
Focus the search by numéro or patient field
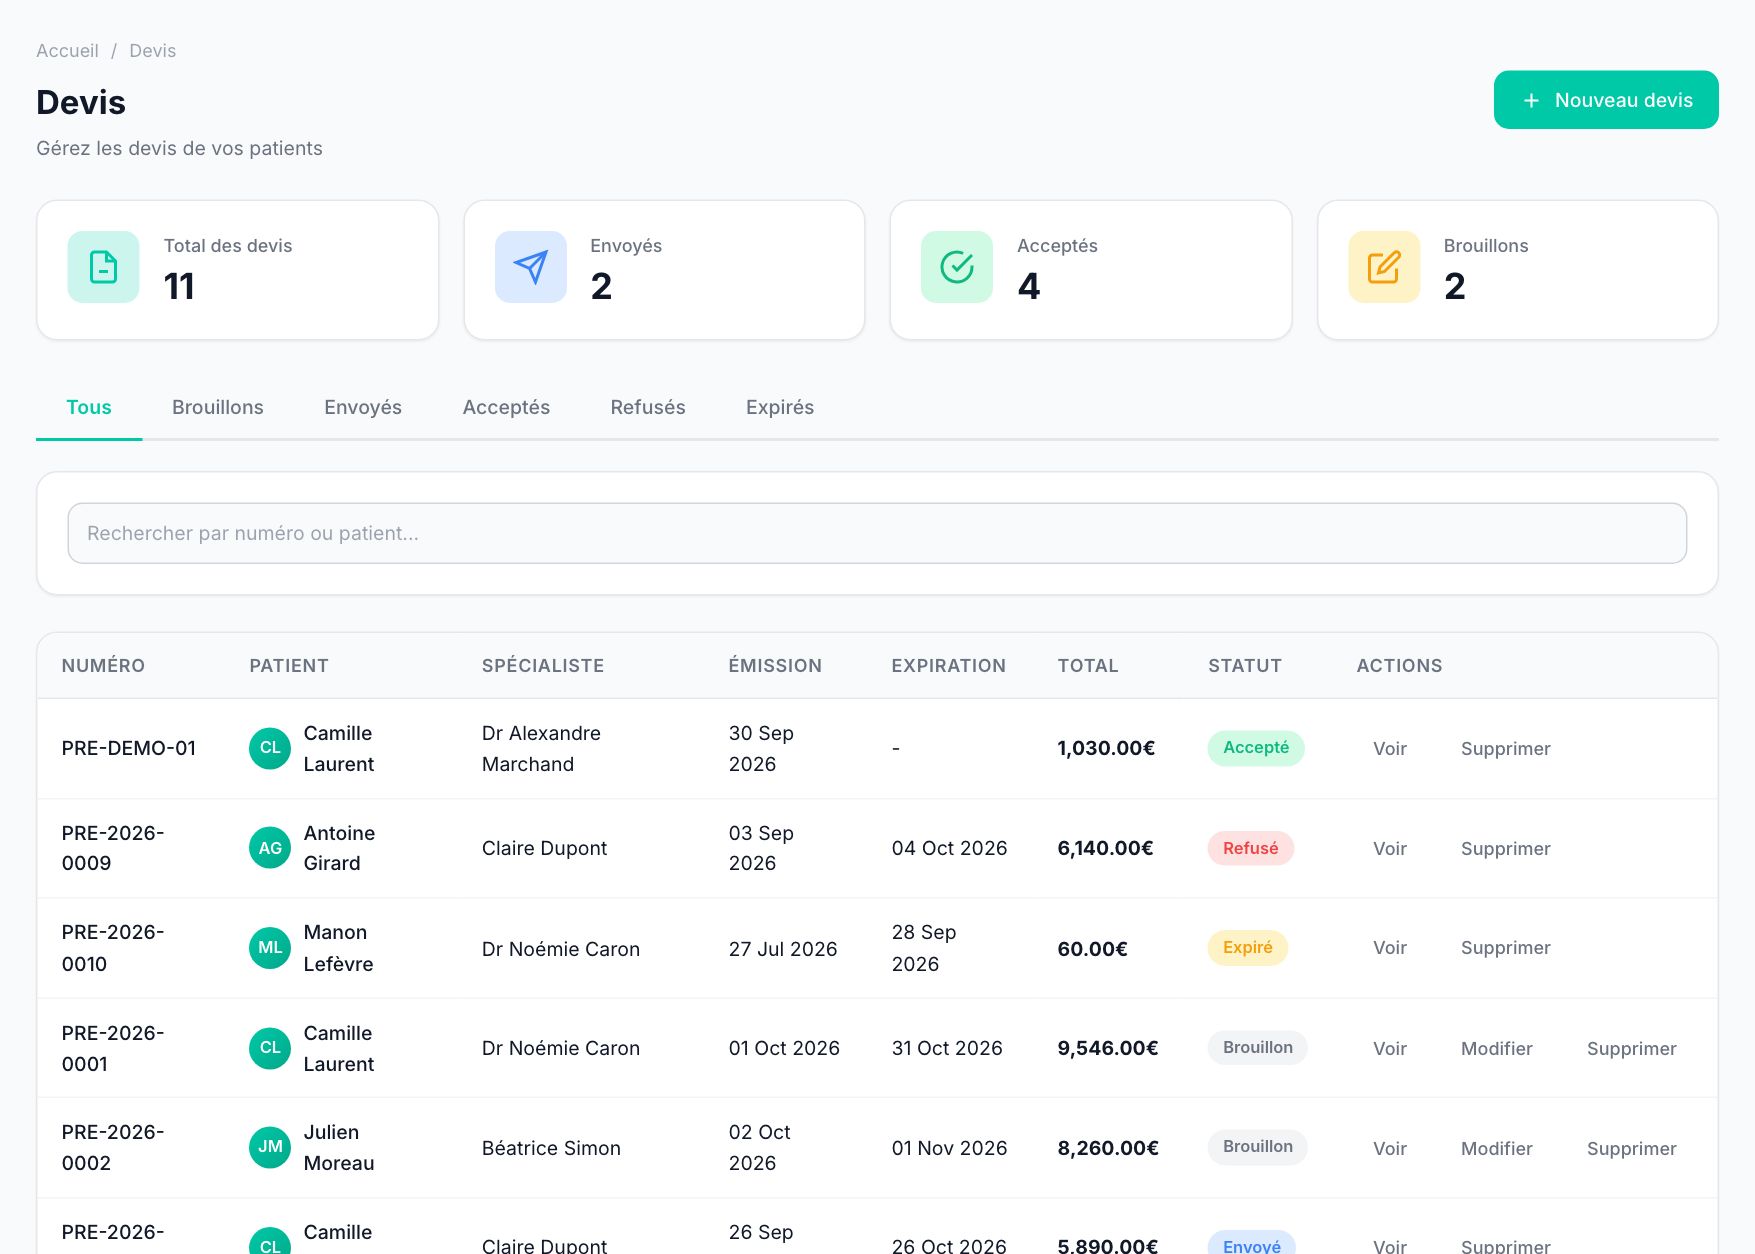pos(877,533)
